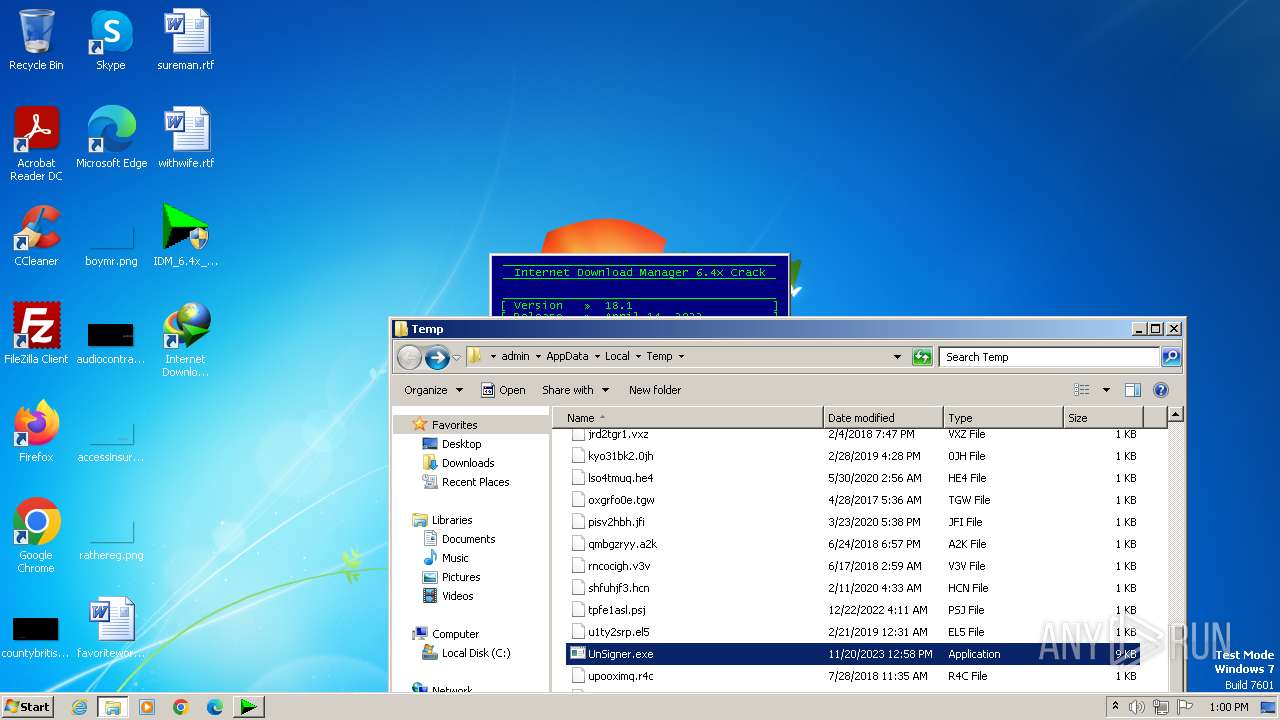
Task: Open Internet Download Manager desktop shortcut
Action: pos(186,340)
